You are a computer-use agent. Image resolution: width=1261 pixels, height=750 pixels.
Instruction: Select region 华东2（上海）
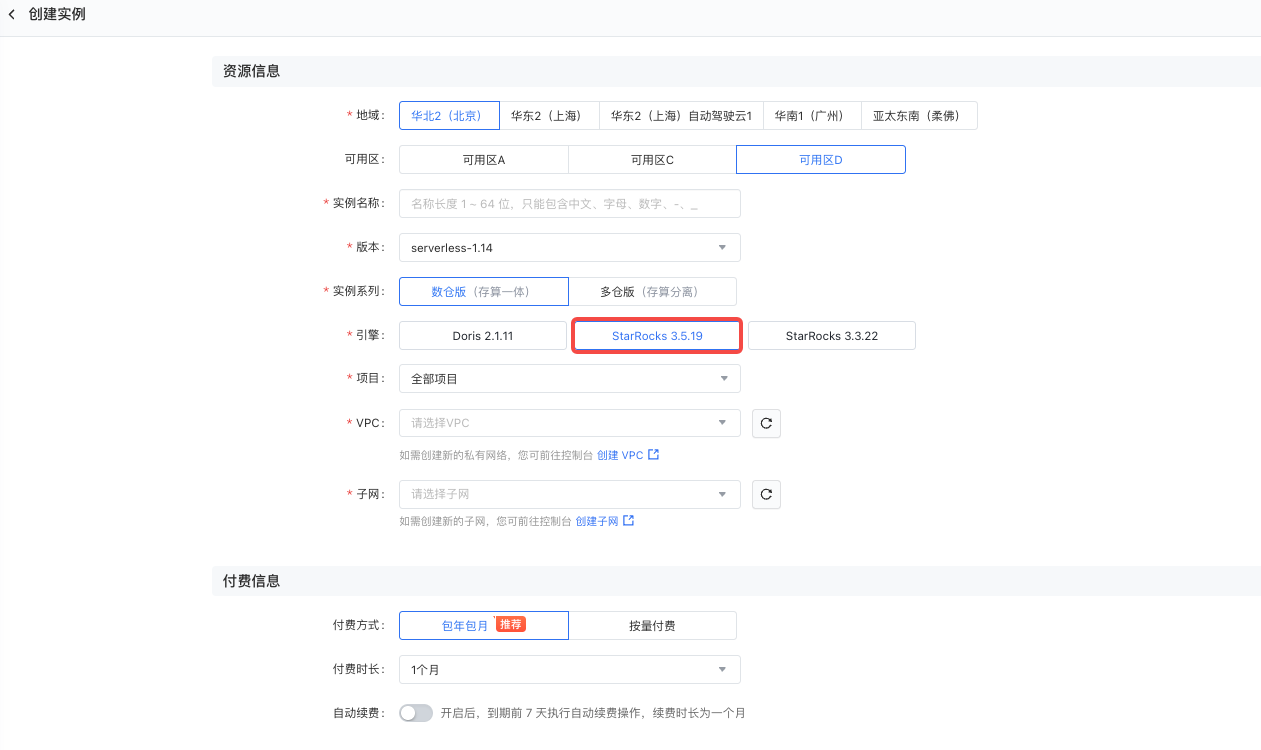pos(547,115)
